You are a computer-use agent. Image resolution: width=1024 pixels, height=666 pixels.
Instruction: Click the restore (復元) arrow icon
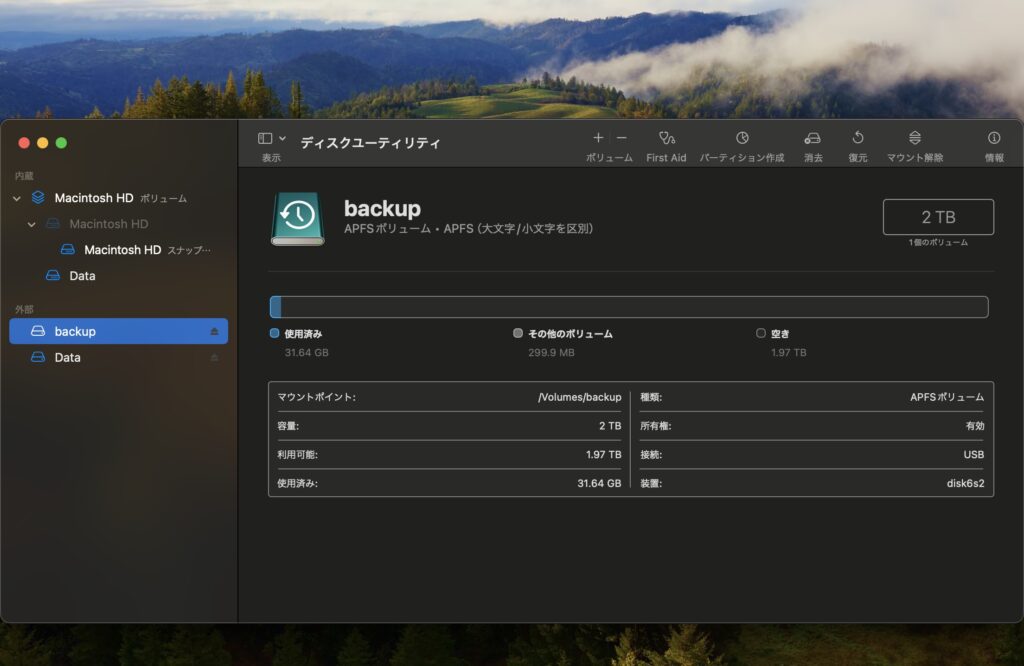click(x=857, y=138)
